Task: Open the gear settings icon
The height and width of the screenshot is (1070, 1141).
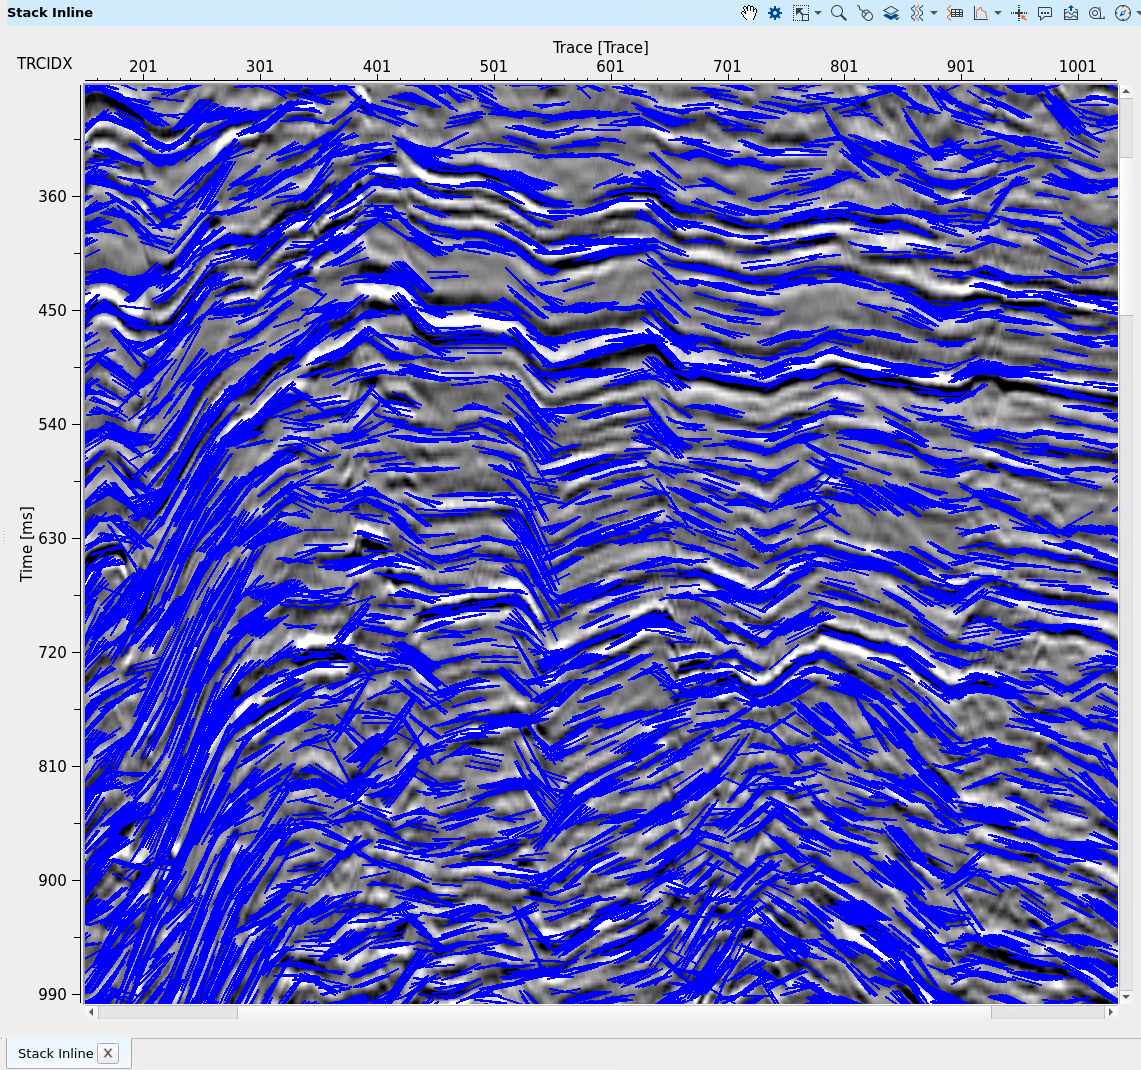Action: point(775,13)
